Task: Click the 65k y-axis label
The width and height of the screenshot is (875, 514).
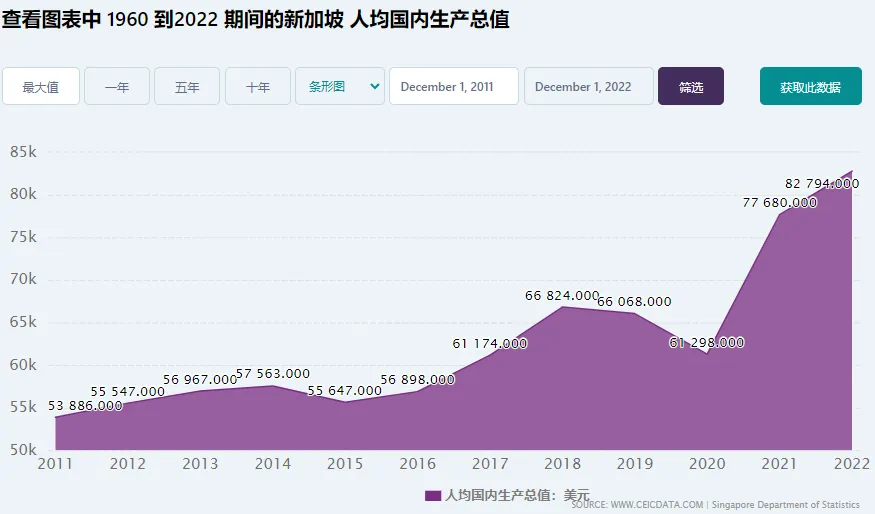Action: point(23,322)
